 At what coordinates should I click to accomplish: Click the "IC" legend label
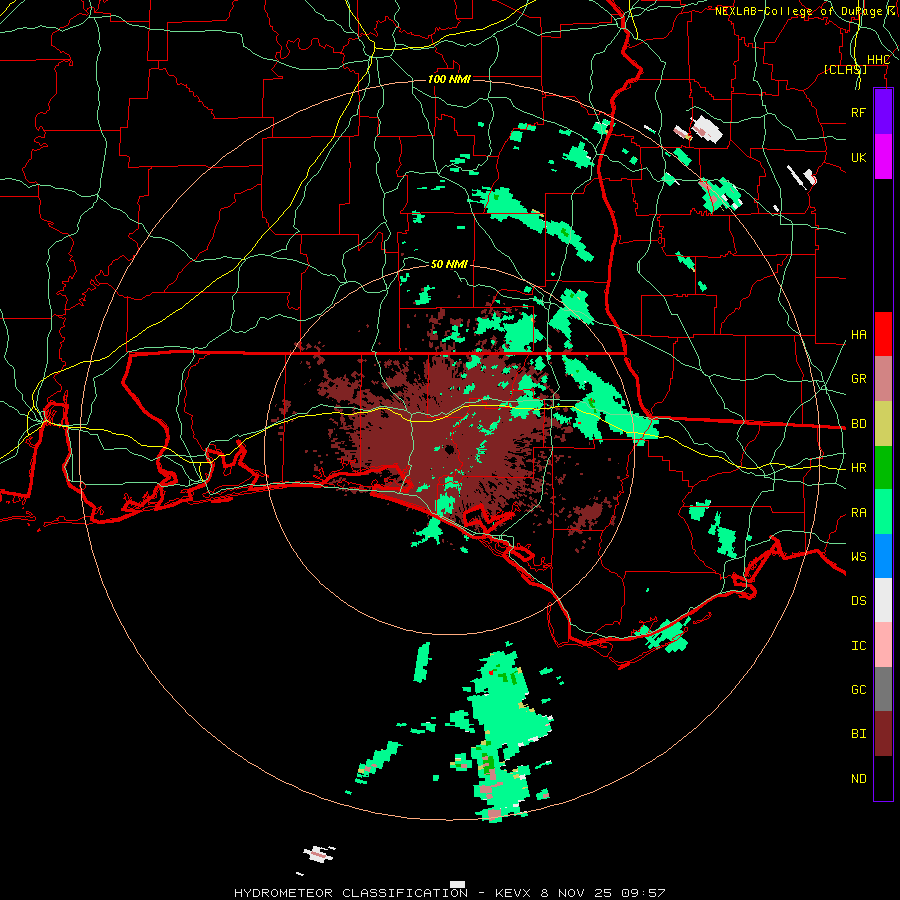[858, 646]
